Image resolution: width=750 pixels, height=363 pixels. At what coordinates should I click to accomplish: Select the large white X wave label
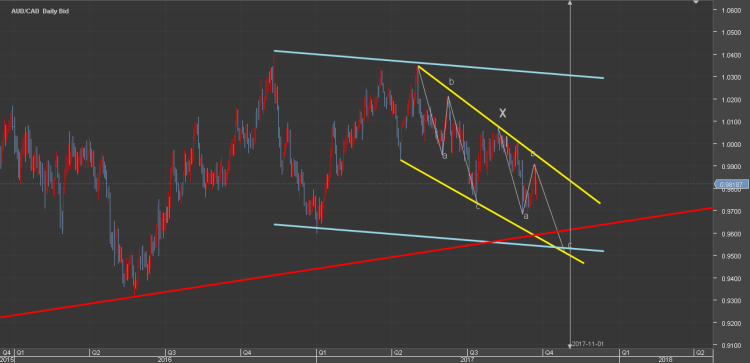pos(503,113)
